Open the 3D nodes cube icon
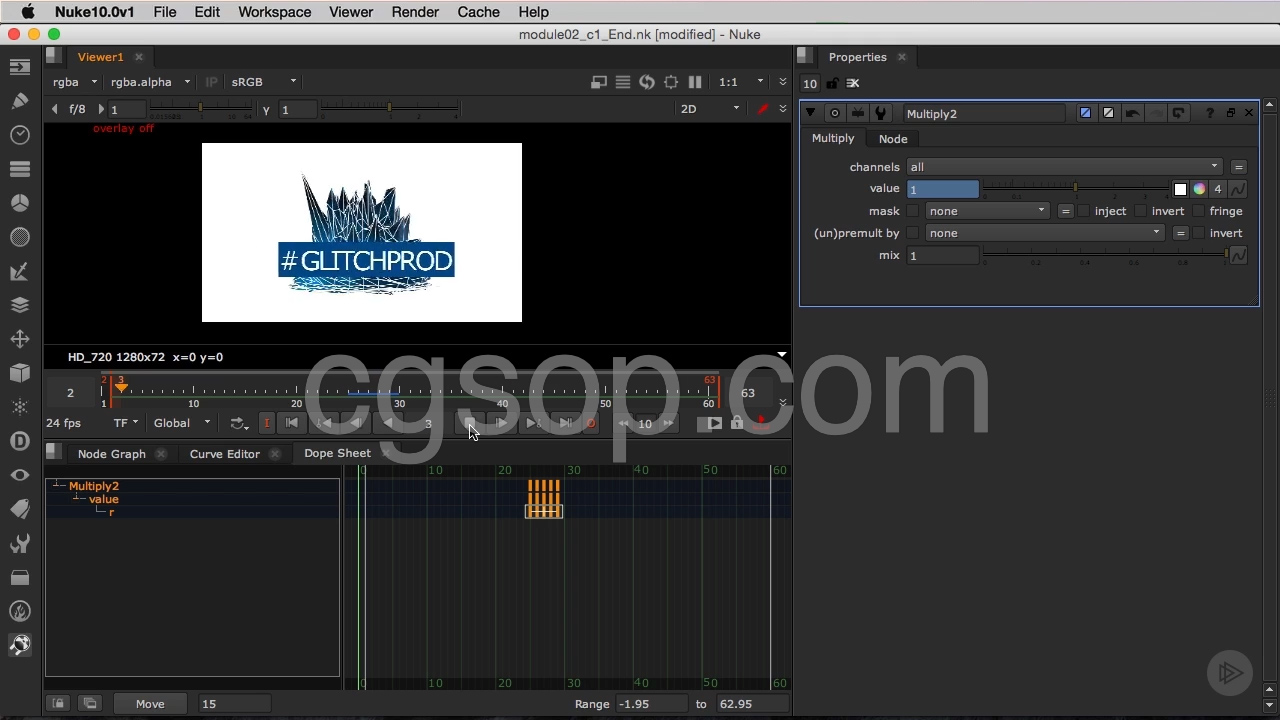 20,373
